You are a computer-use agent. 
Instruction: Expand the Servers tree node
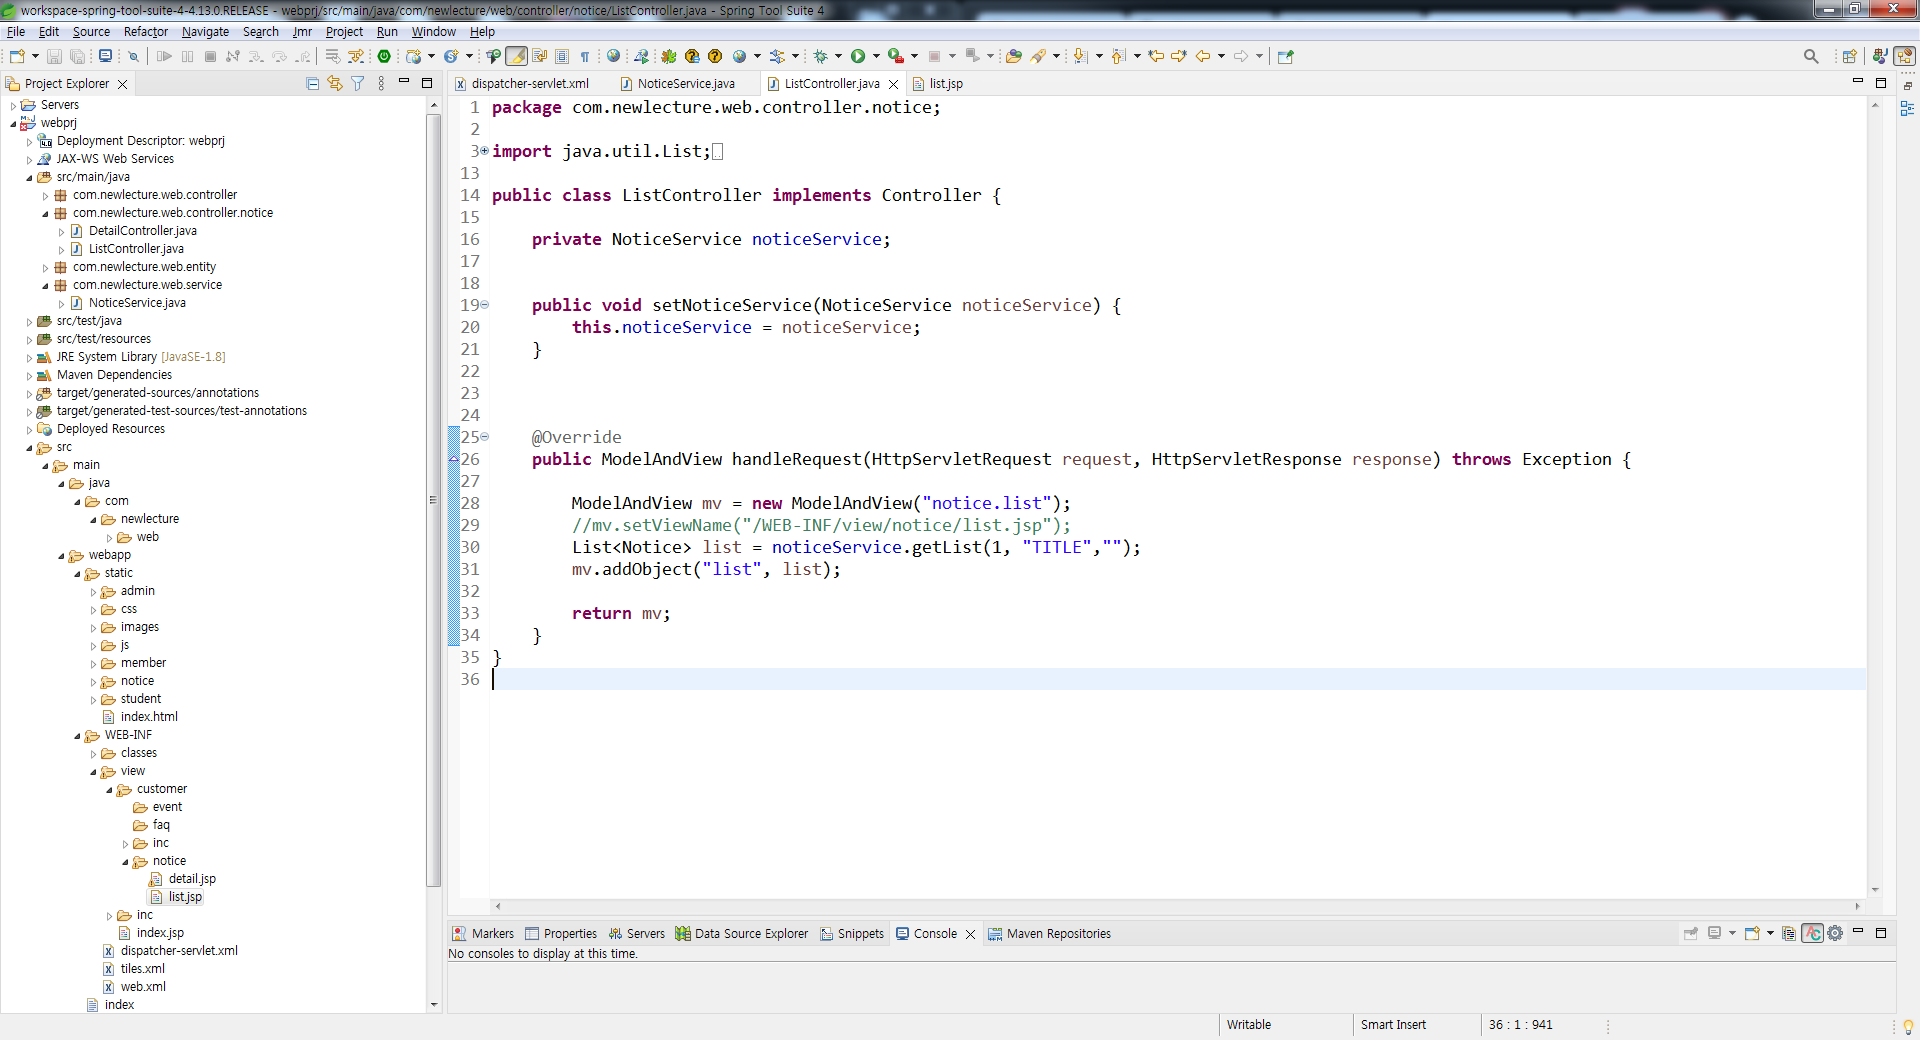[13, 105]
